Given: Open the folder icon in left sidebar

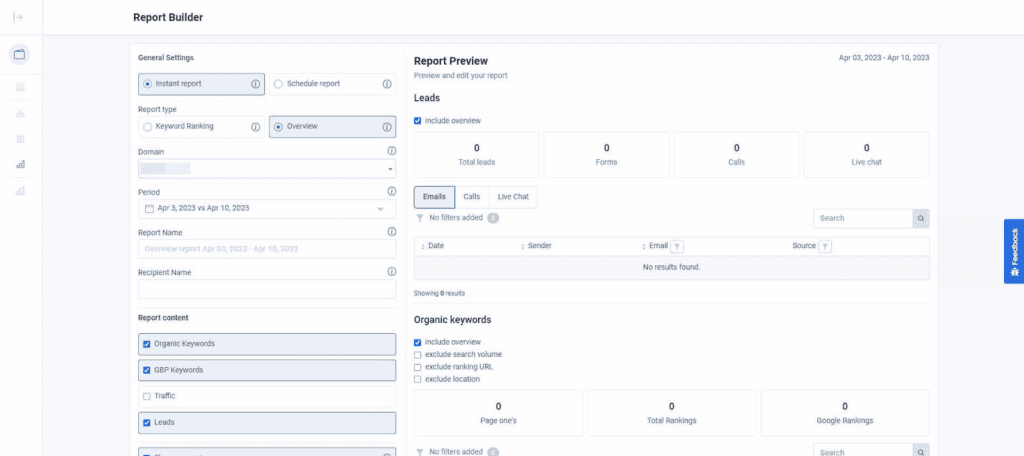Looking at the screenshot, I should [x=19, y=54].
